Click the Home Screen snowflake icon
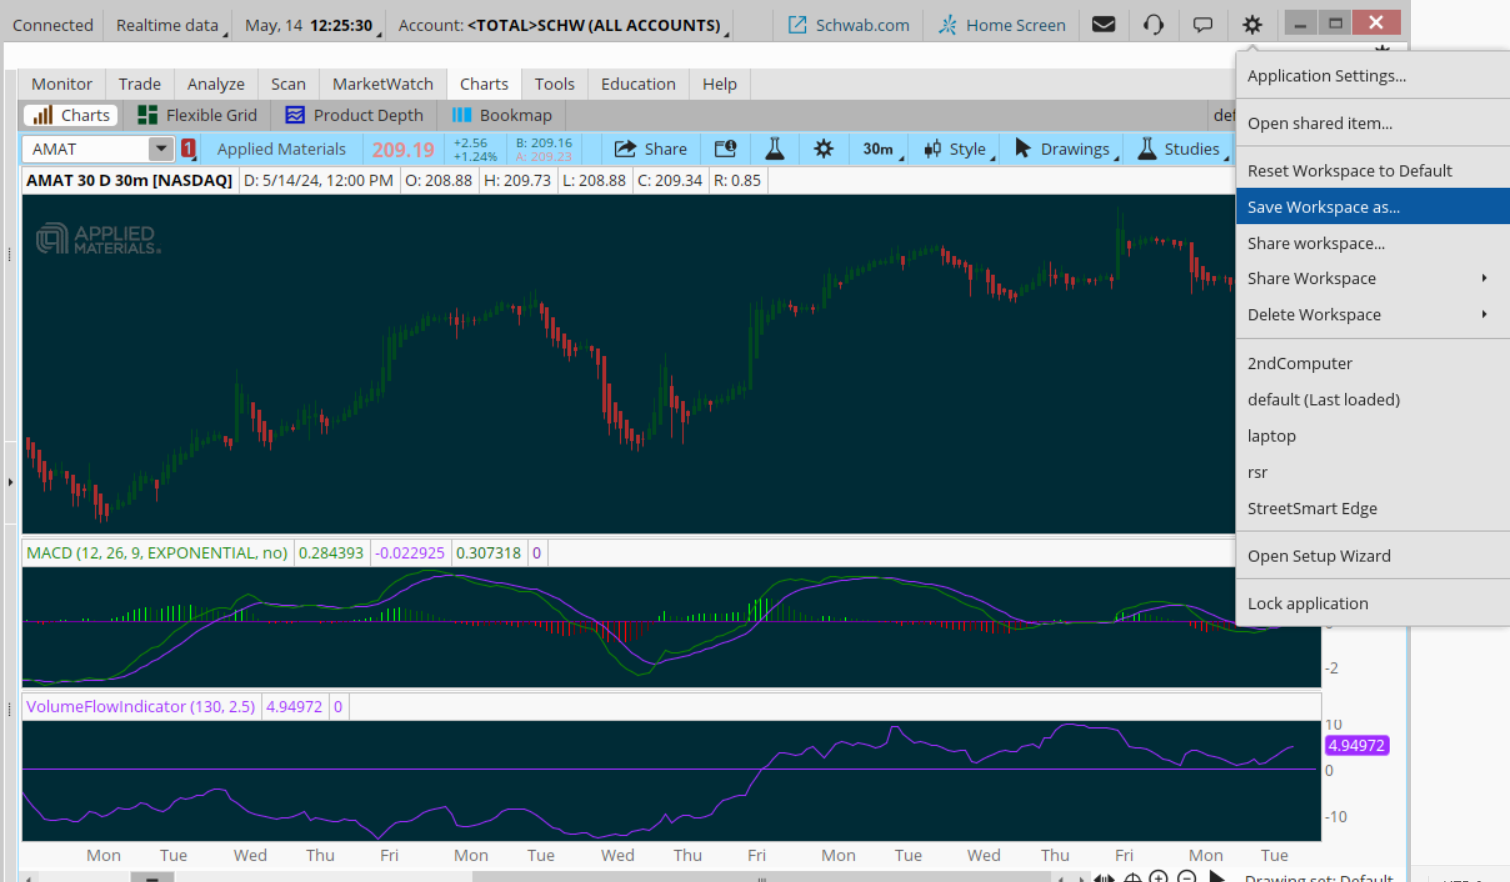The height and width of the screenshot is (882, 1510). [947, 25]
